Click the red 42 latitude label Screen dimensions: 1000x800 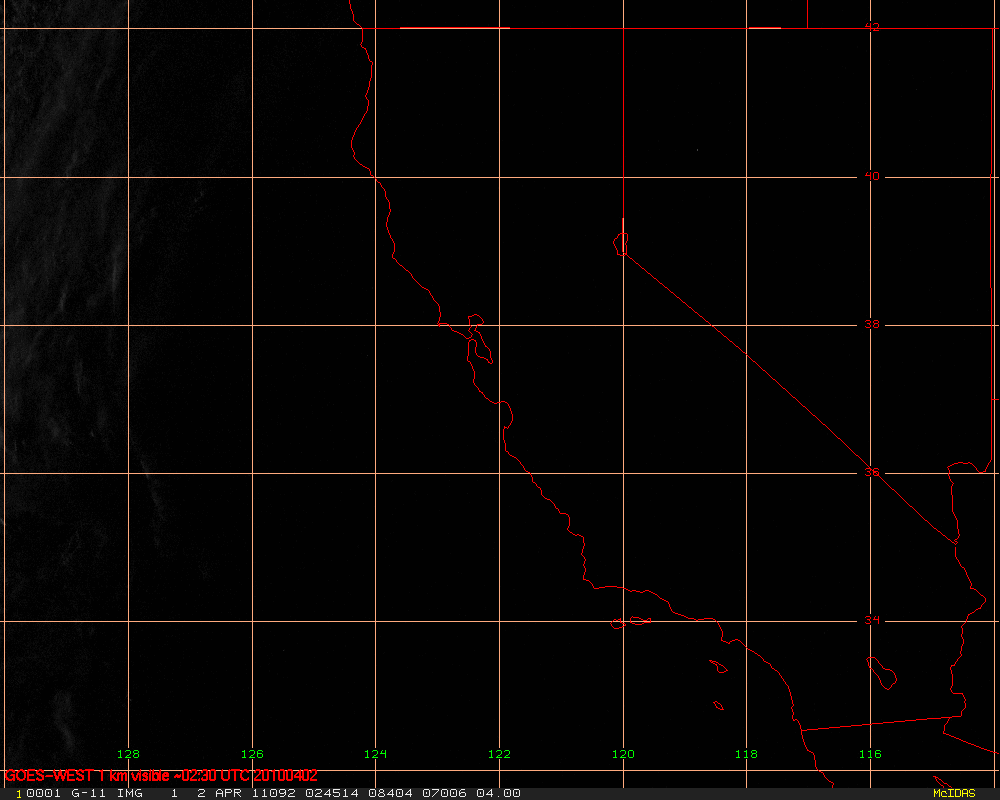click(872, 27)
